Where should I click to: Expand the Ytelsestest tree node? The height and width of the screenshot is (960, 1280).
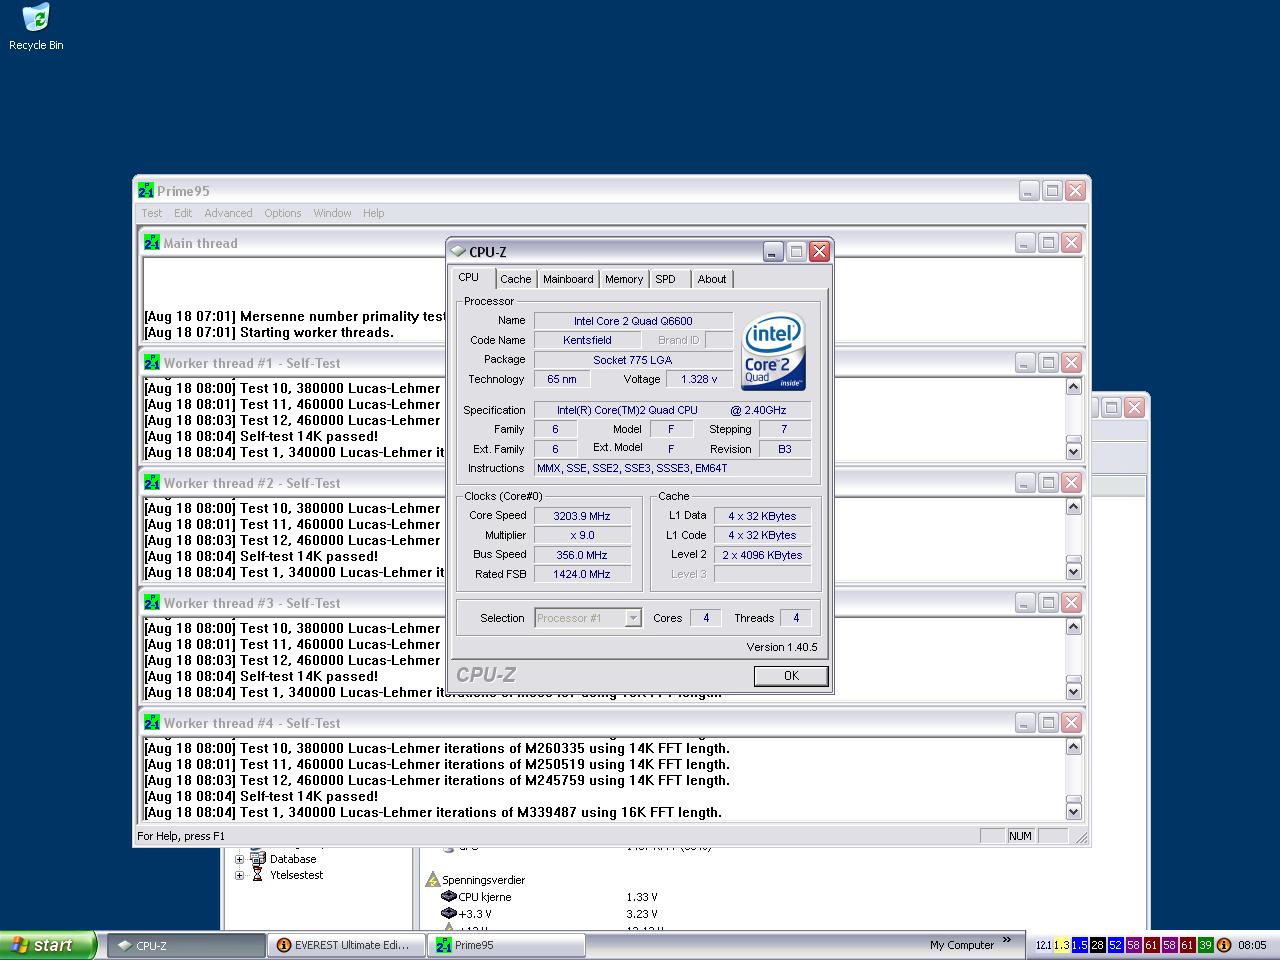coord(239,875)
